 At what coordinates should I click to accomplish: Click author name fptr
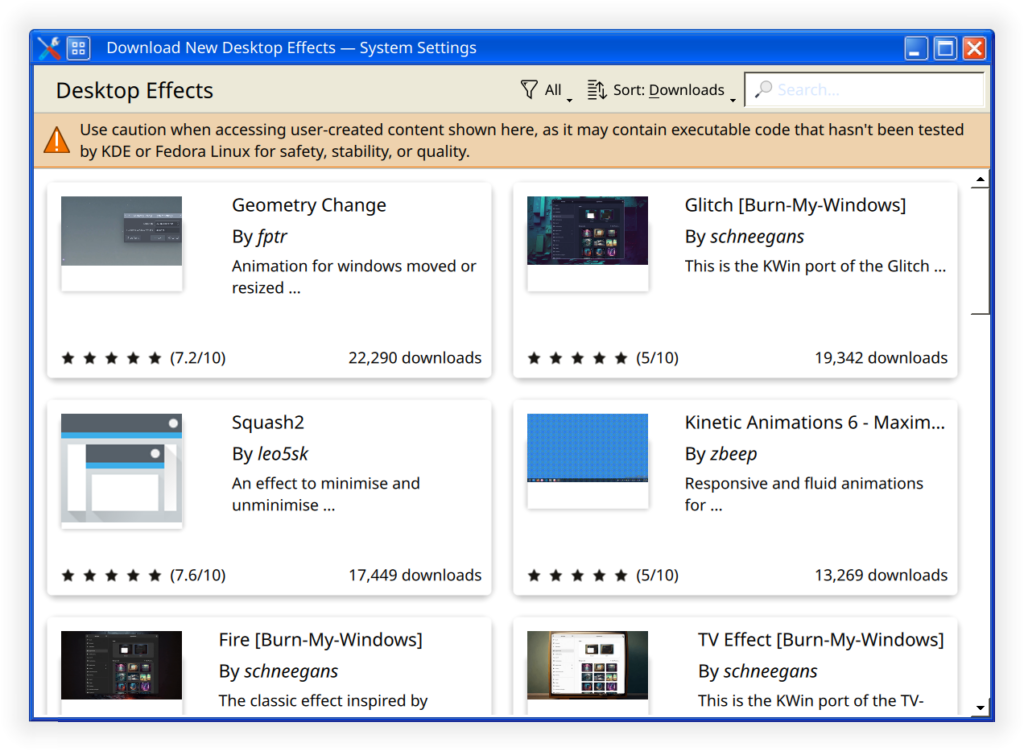[x=272, y=236]
